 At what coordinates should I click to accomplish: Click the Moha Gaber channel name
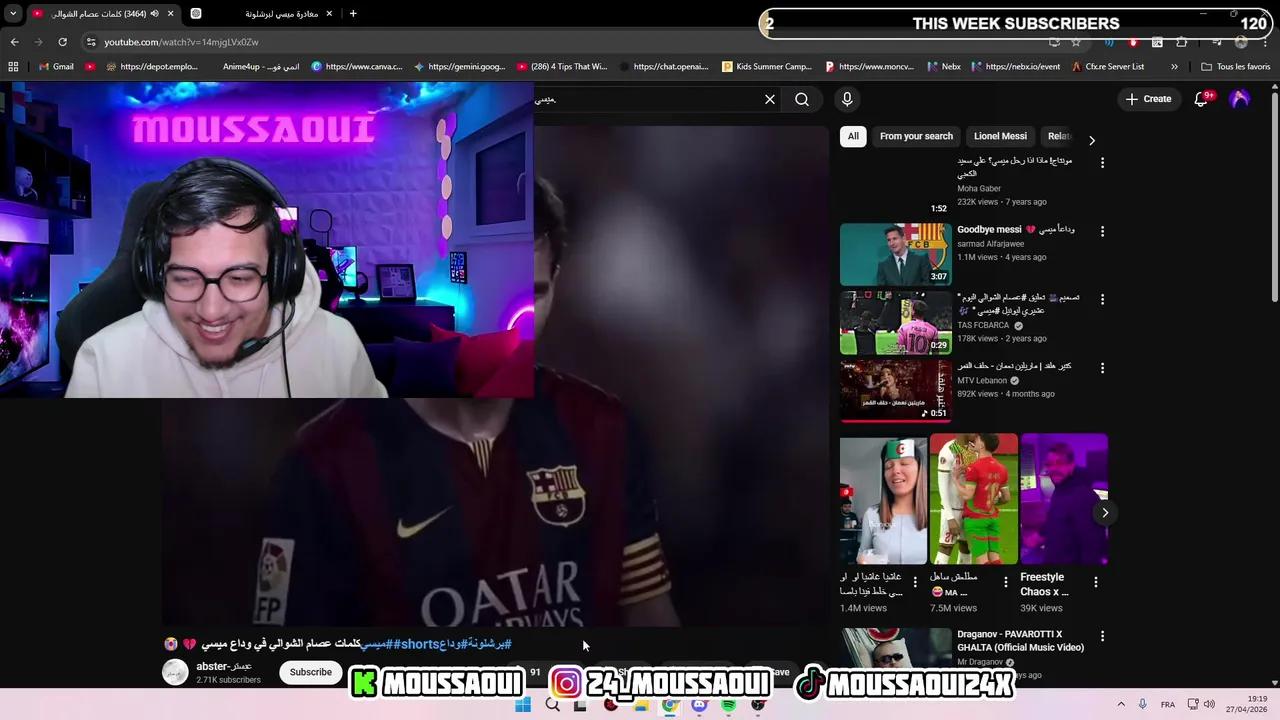979,188
